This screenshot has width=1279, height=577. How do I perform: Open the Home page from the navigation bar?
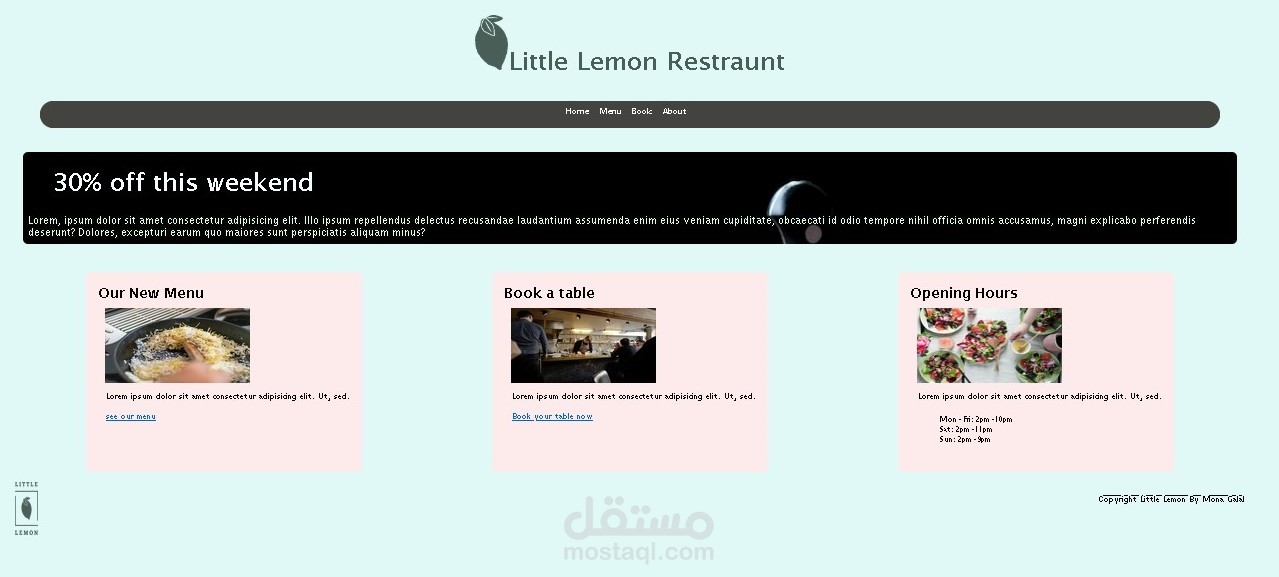tap(577, 111)
